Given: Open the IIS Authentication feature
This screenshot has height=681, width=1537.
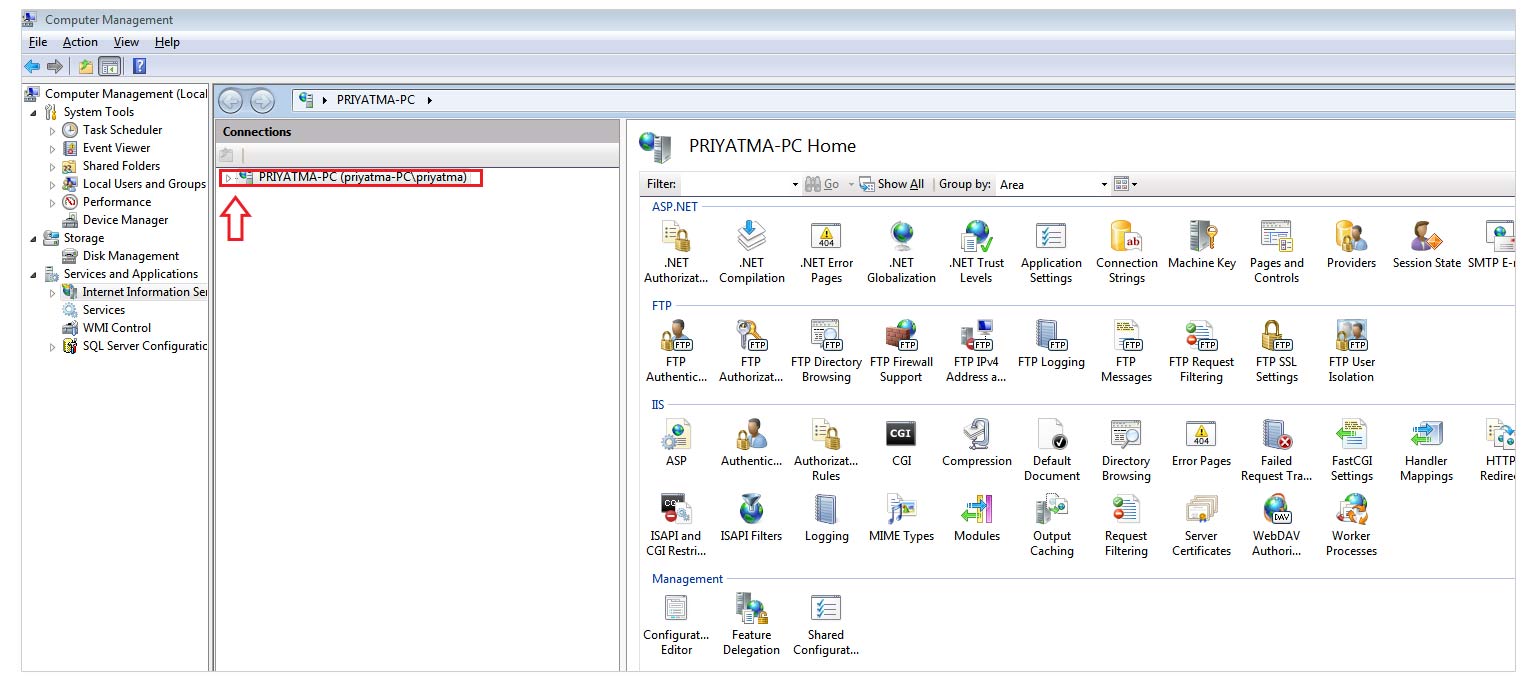Looking at the screenshot, I should coord(751,443).
